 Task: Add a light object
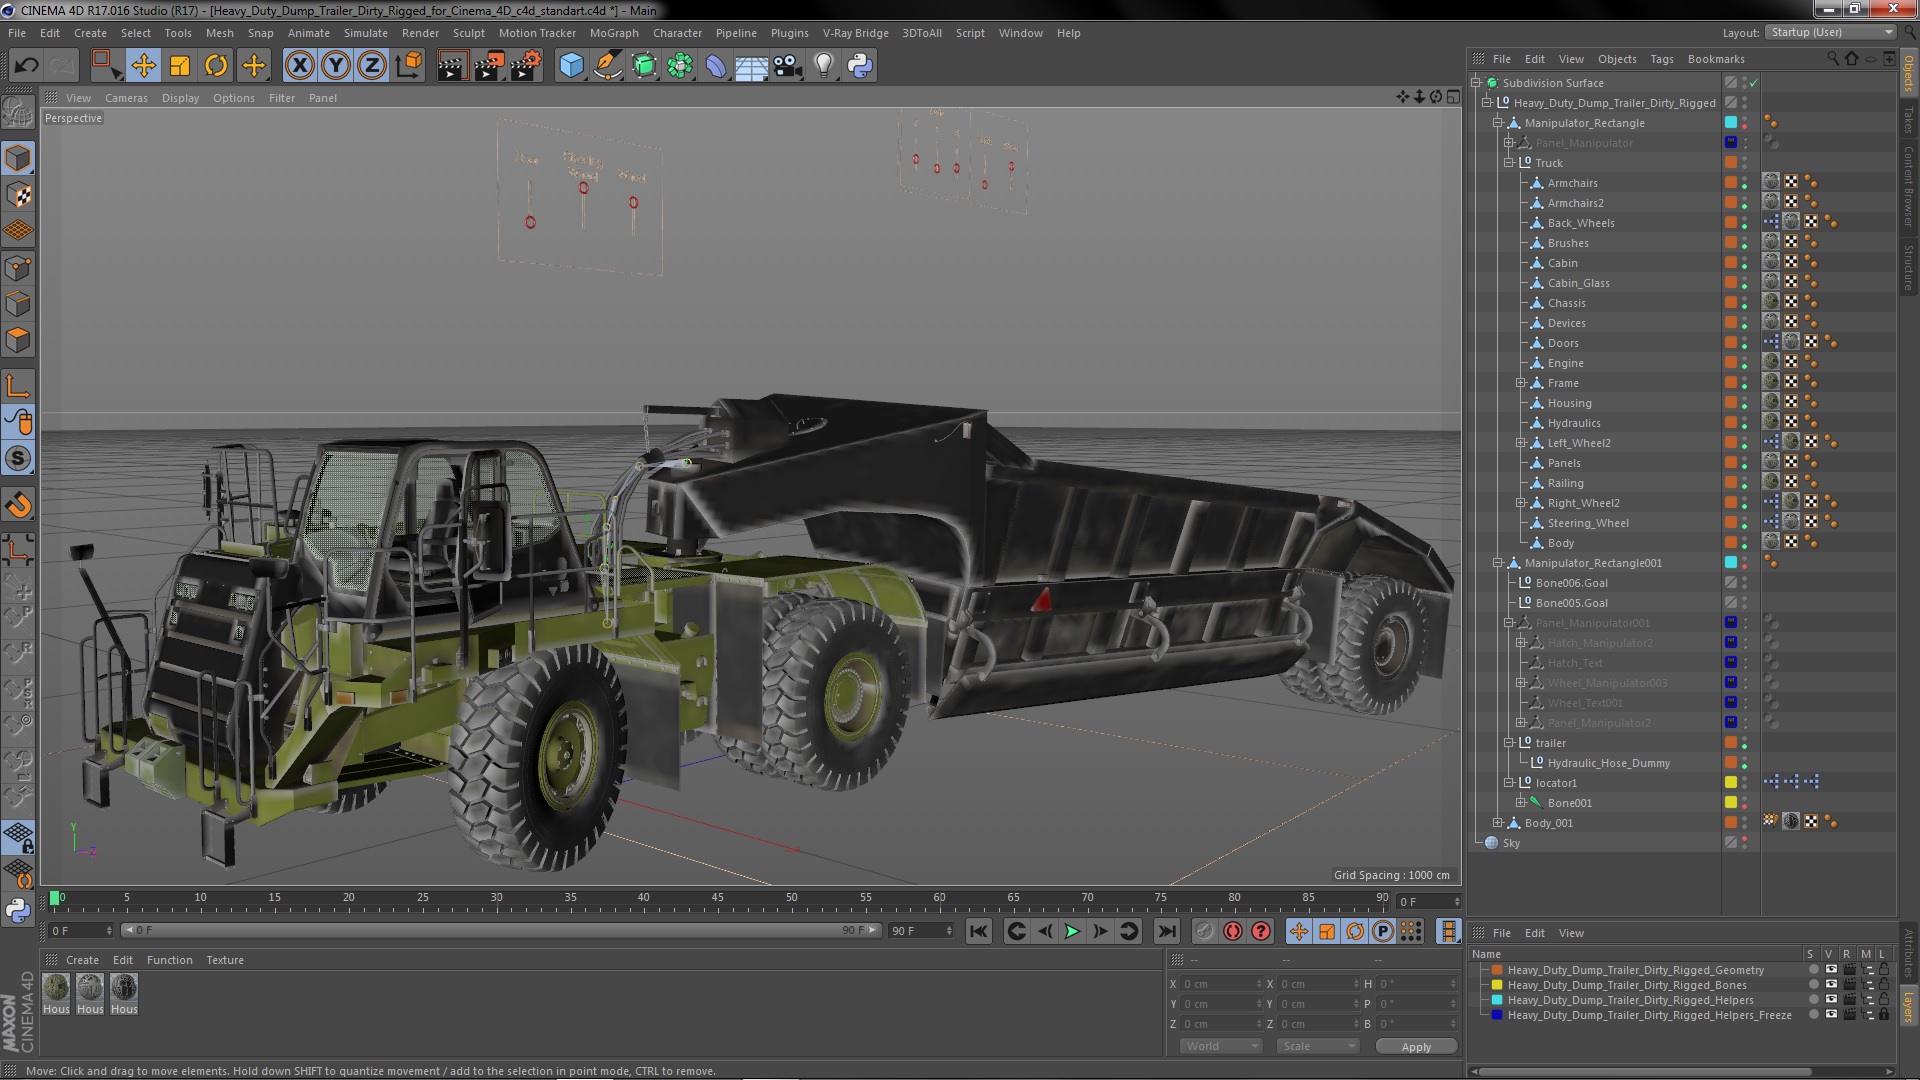[x=824, y=66]
